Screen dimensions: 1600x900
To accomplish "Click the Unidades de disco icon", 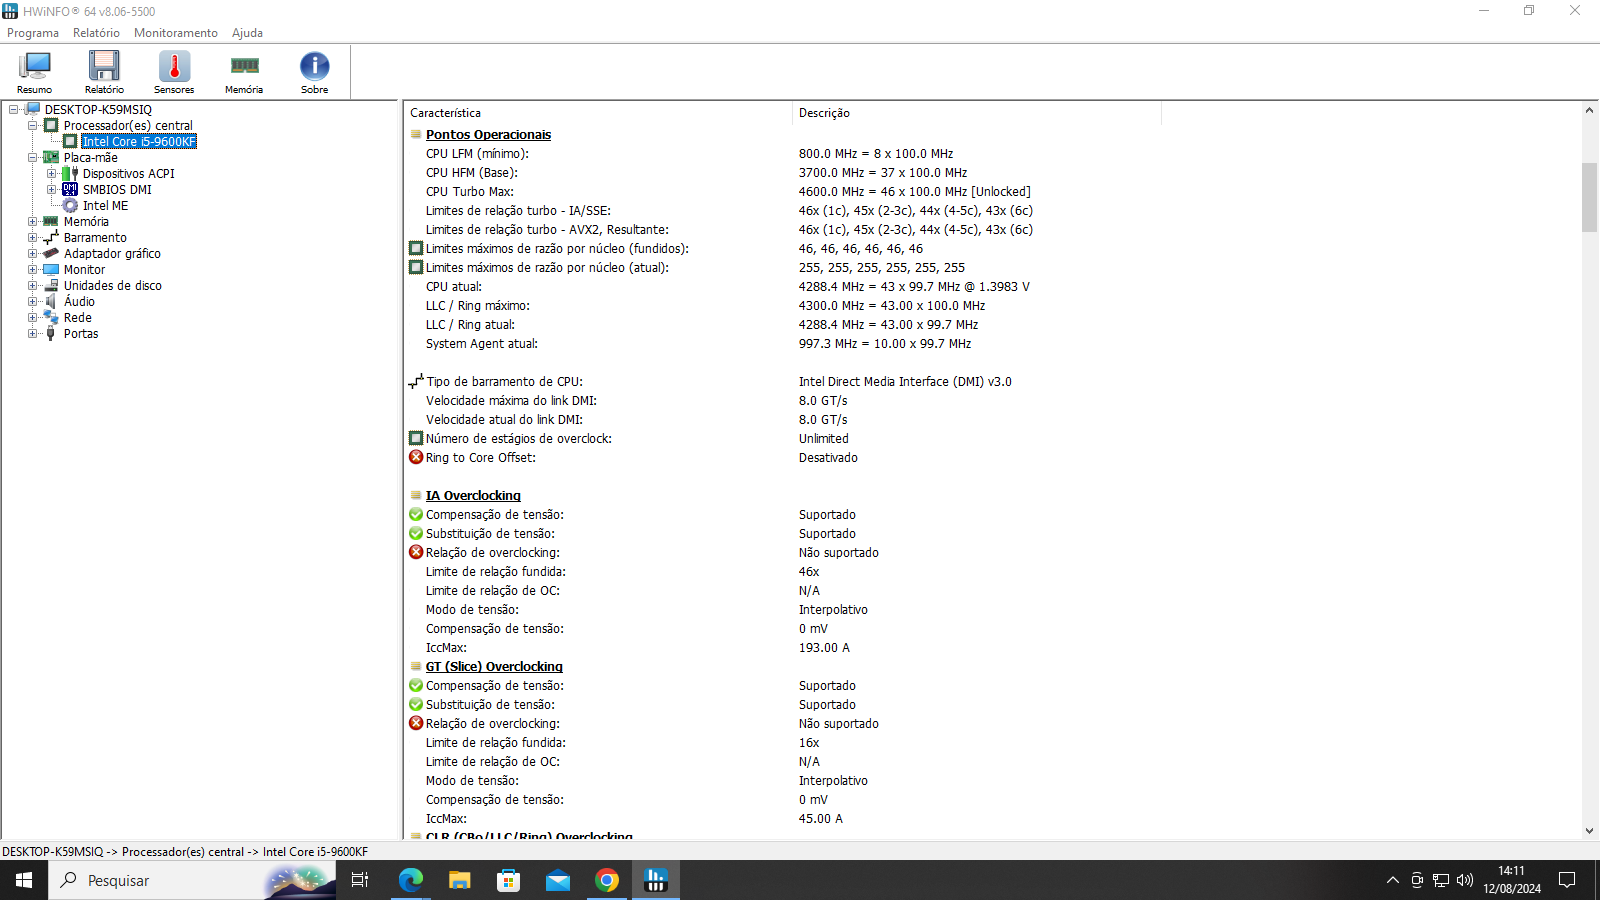I will pyautogui.click(x=51, y=286).
